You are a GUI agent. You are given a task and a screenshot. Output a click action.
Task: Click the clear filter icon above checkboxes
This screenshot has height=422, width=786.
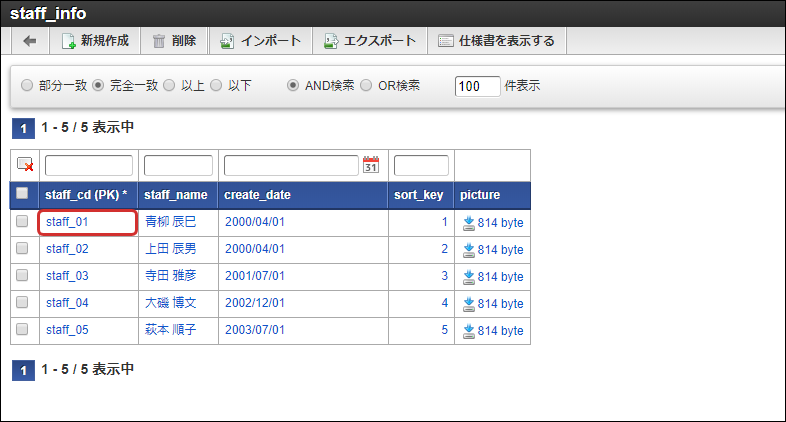(x=25, y=165)
